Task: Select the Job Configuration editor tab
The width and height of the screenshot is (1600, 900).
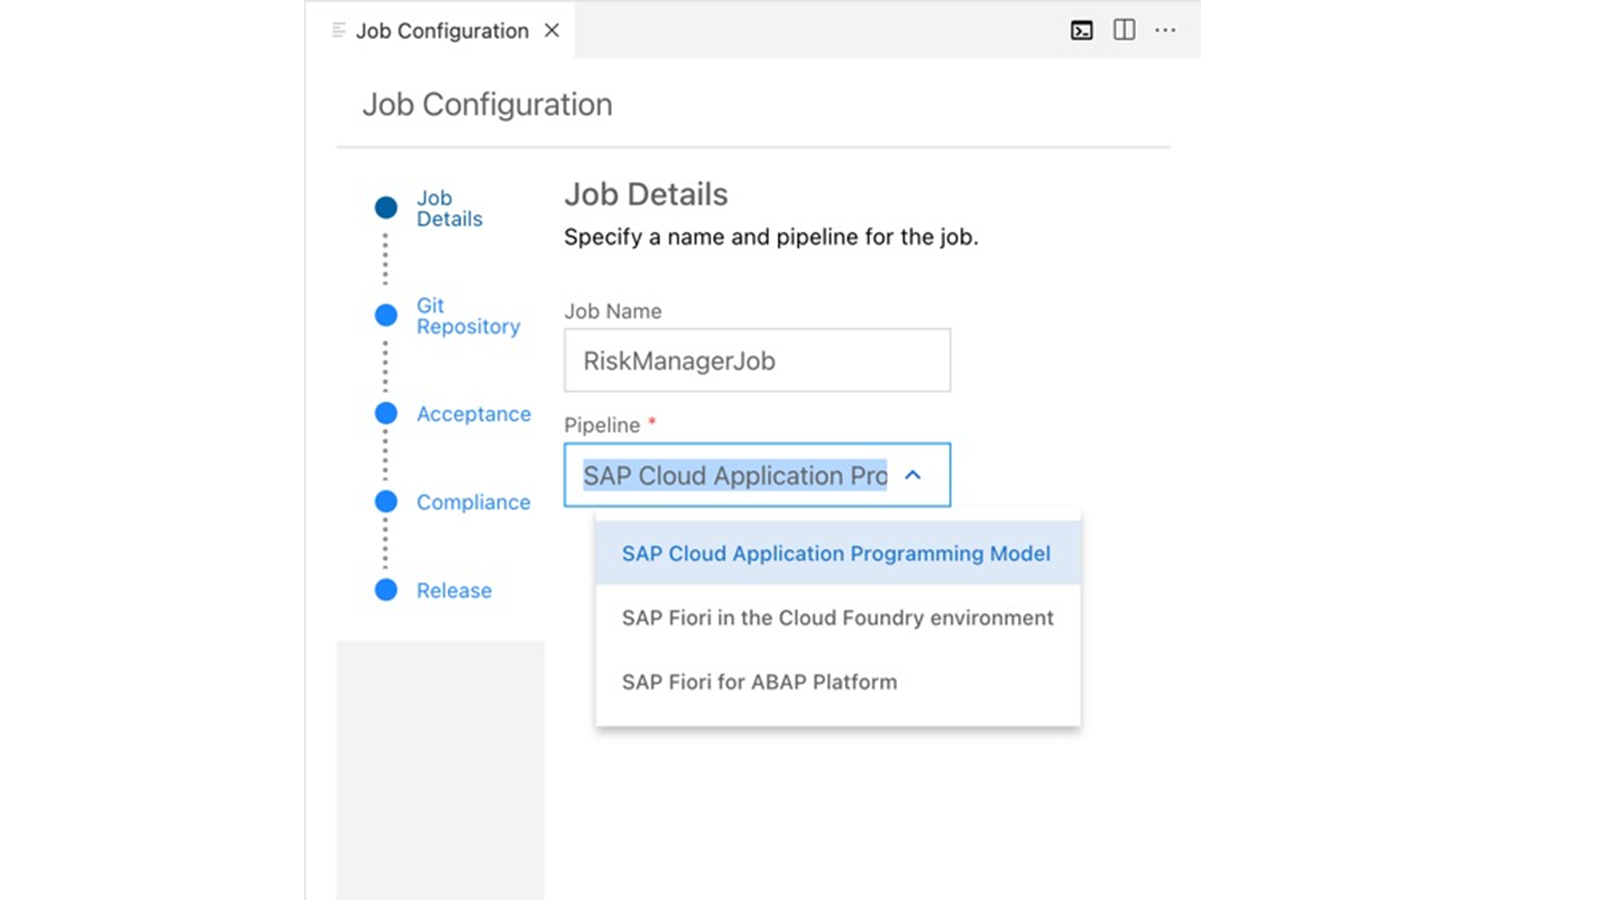Action: 442,31
